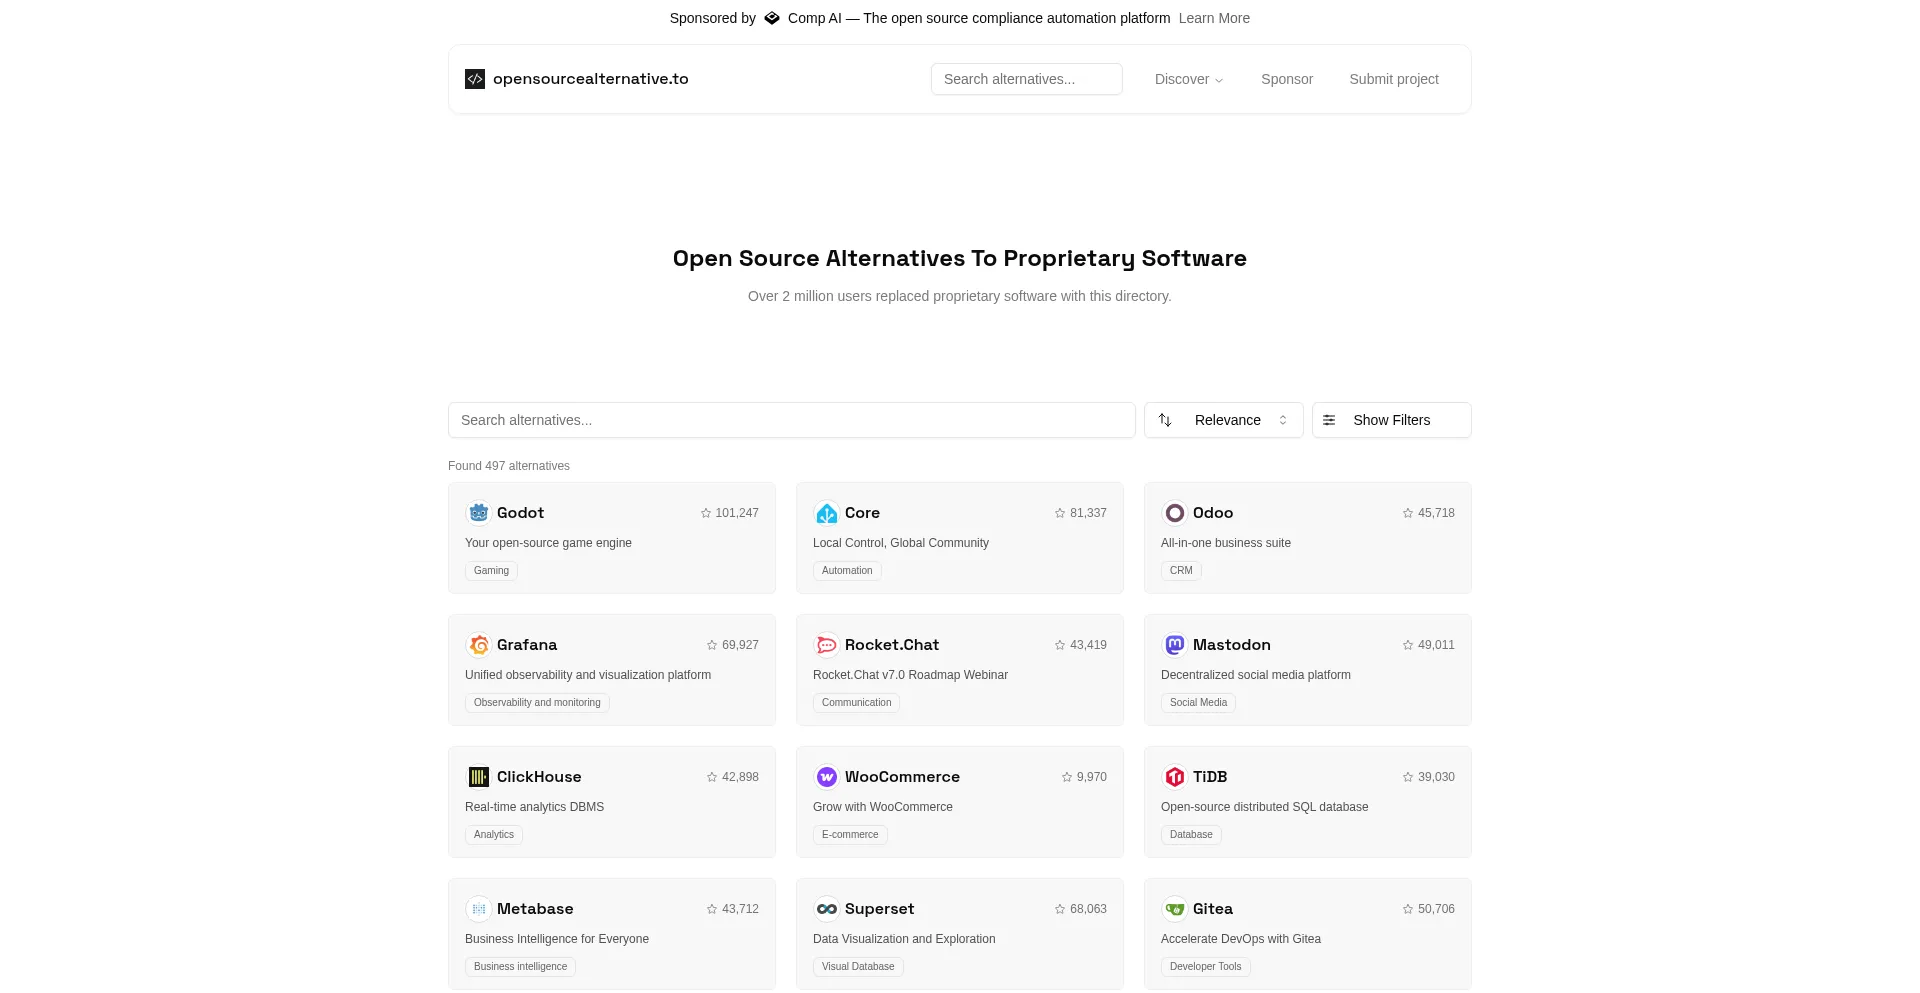Click the star icon on Superset card
1920x993 pixels.
coord(1060,909)
